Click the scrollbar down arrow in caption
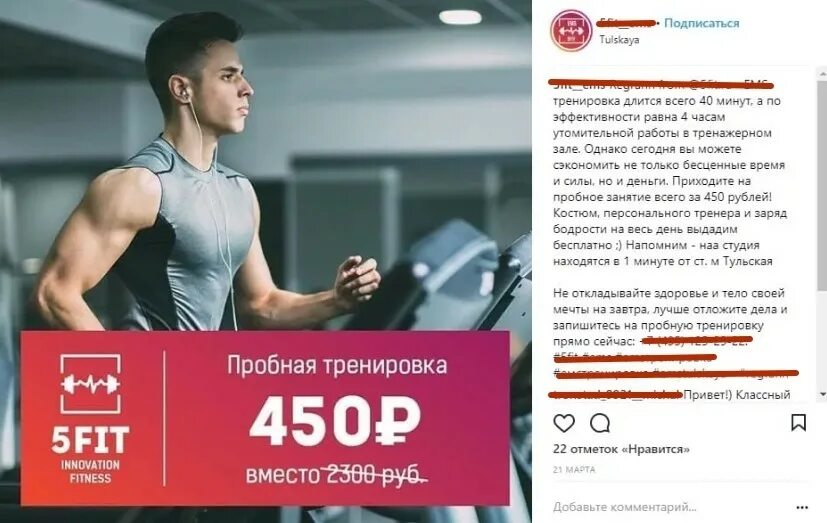This screenshot has height=523, width=827. click(x=822, y=394)
